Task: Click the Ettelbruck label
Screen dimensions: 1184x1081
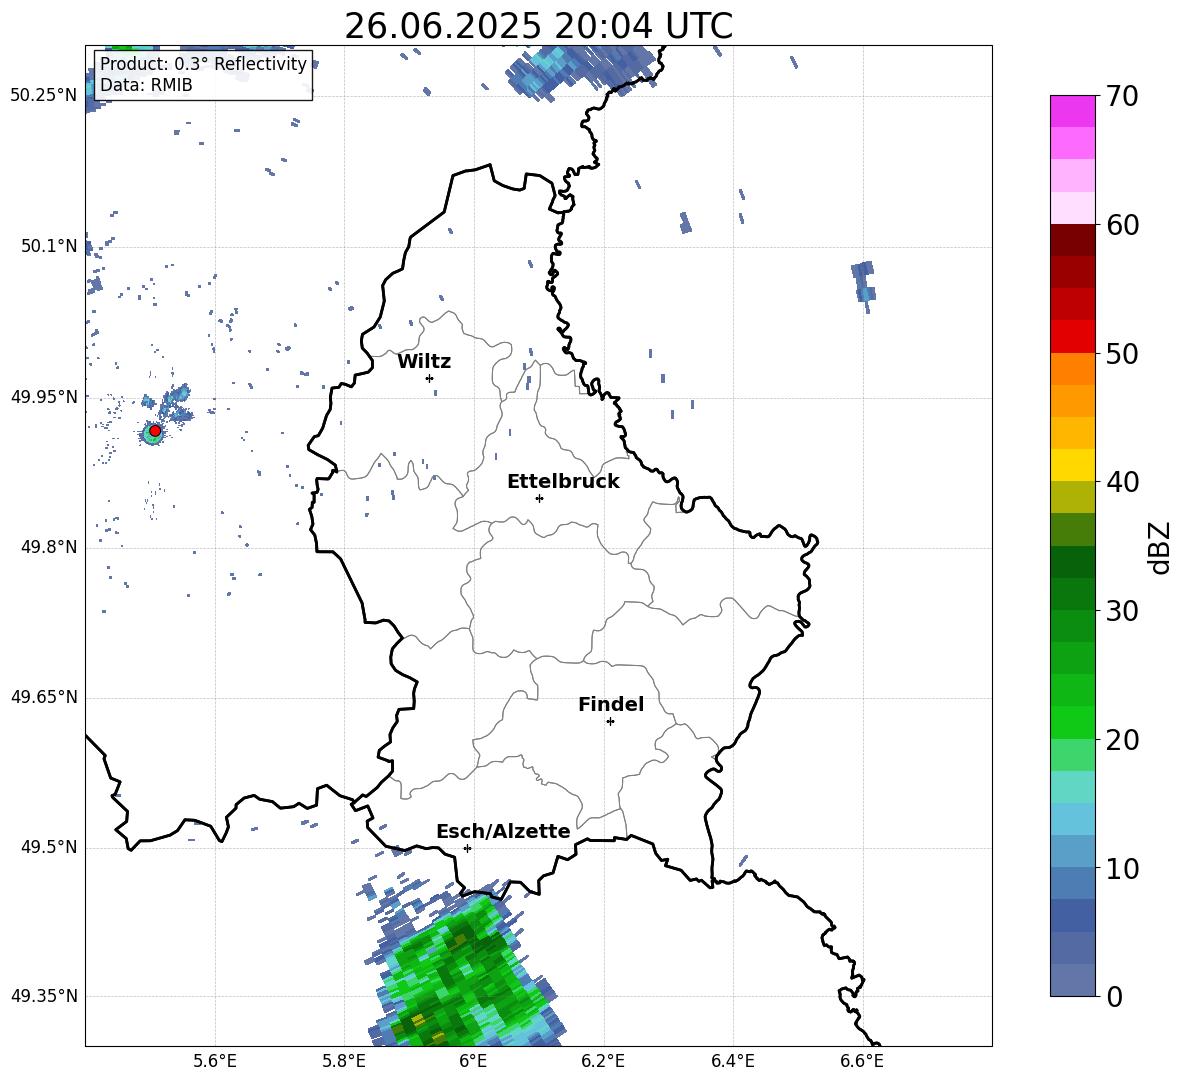Action: [x=563, y=482]
